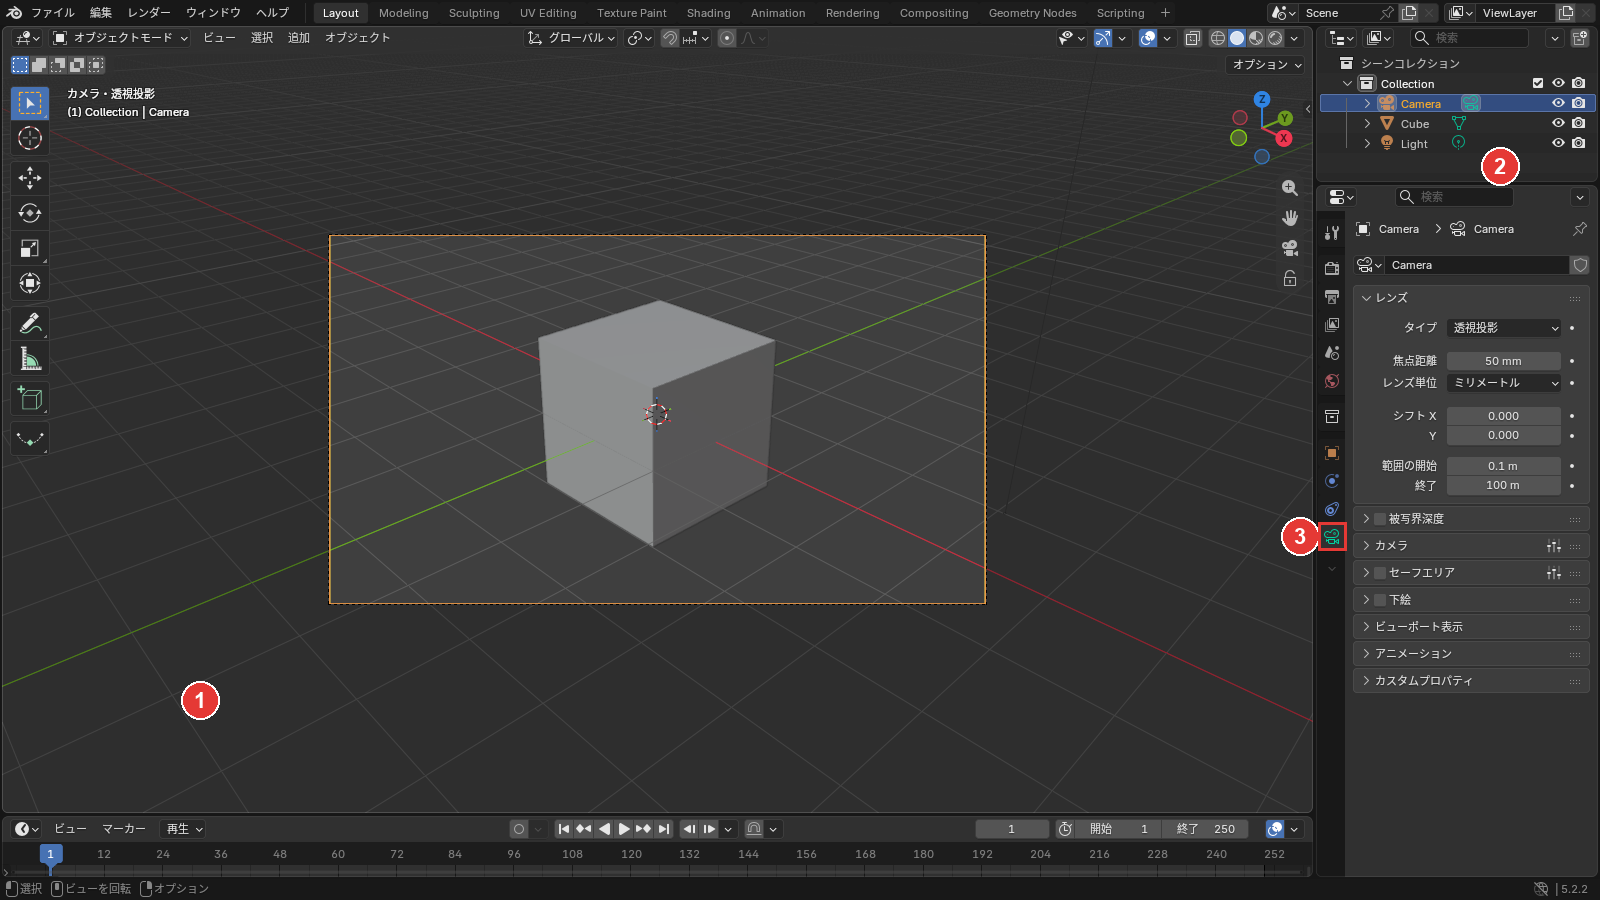Toggle camera view with the camera icon

[1290, 248]
